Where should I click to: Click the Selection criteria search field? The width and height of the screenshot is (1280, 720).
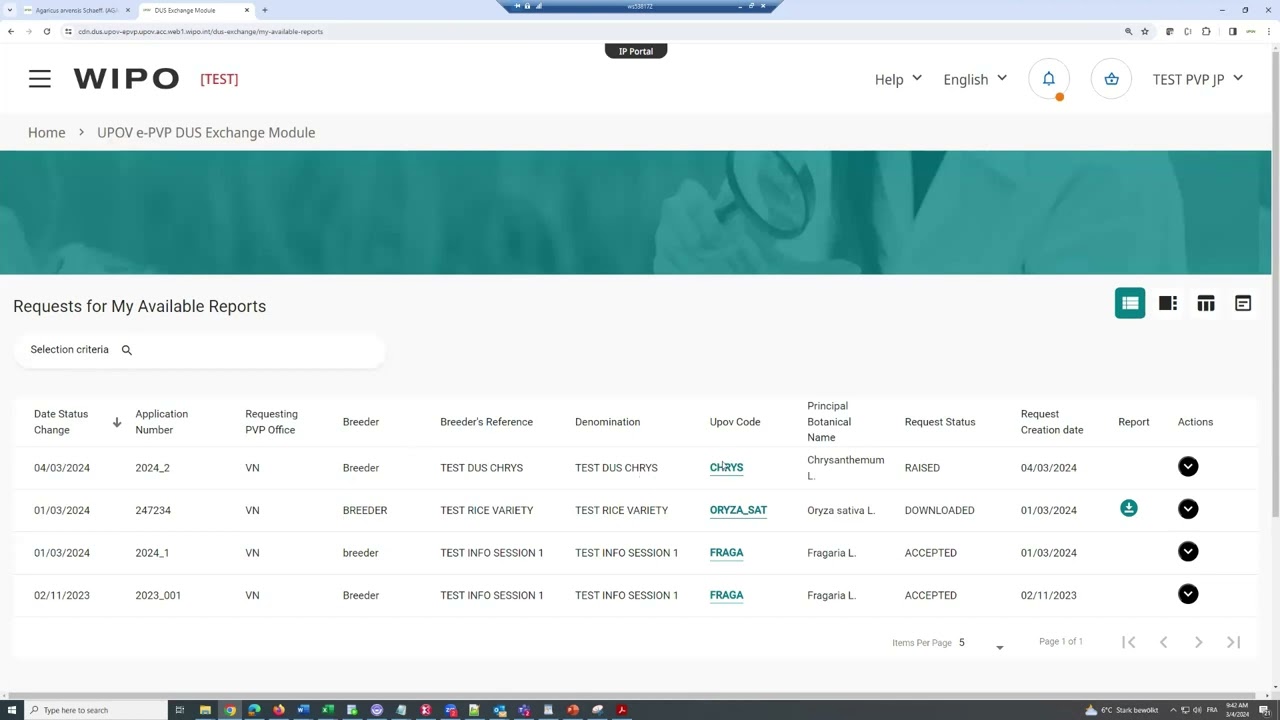tap(199, 350)
